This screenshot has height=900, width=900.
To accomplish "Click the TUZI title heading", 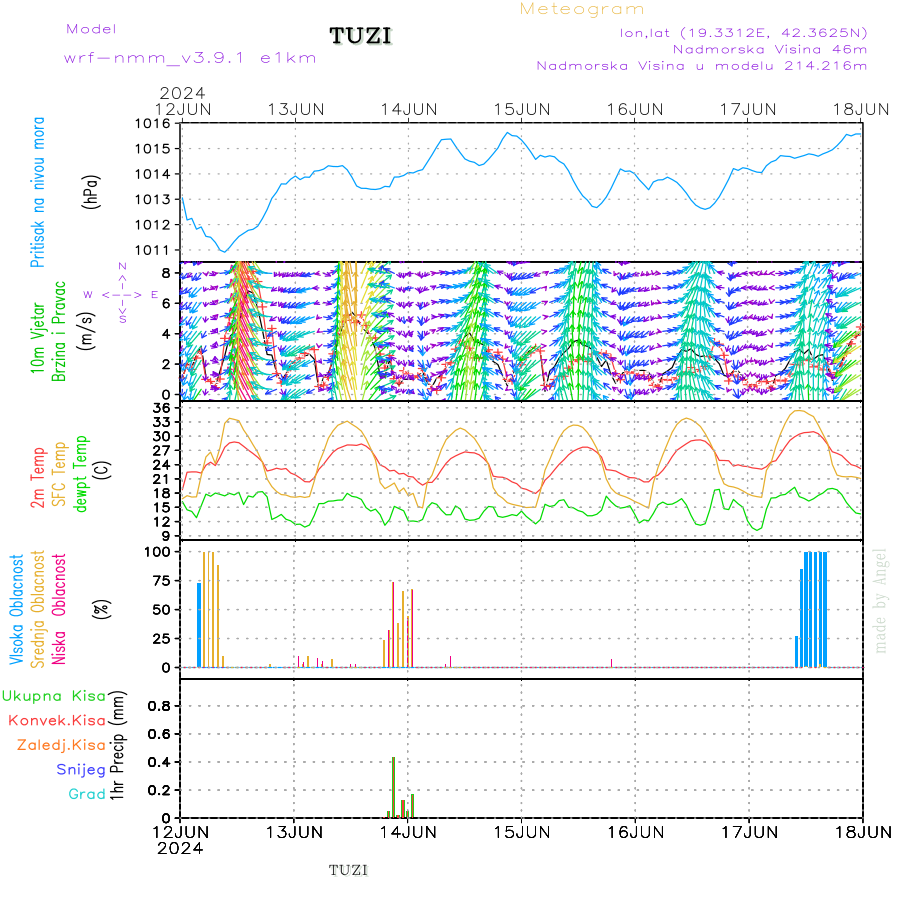I will click(x=360, y=36).
